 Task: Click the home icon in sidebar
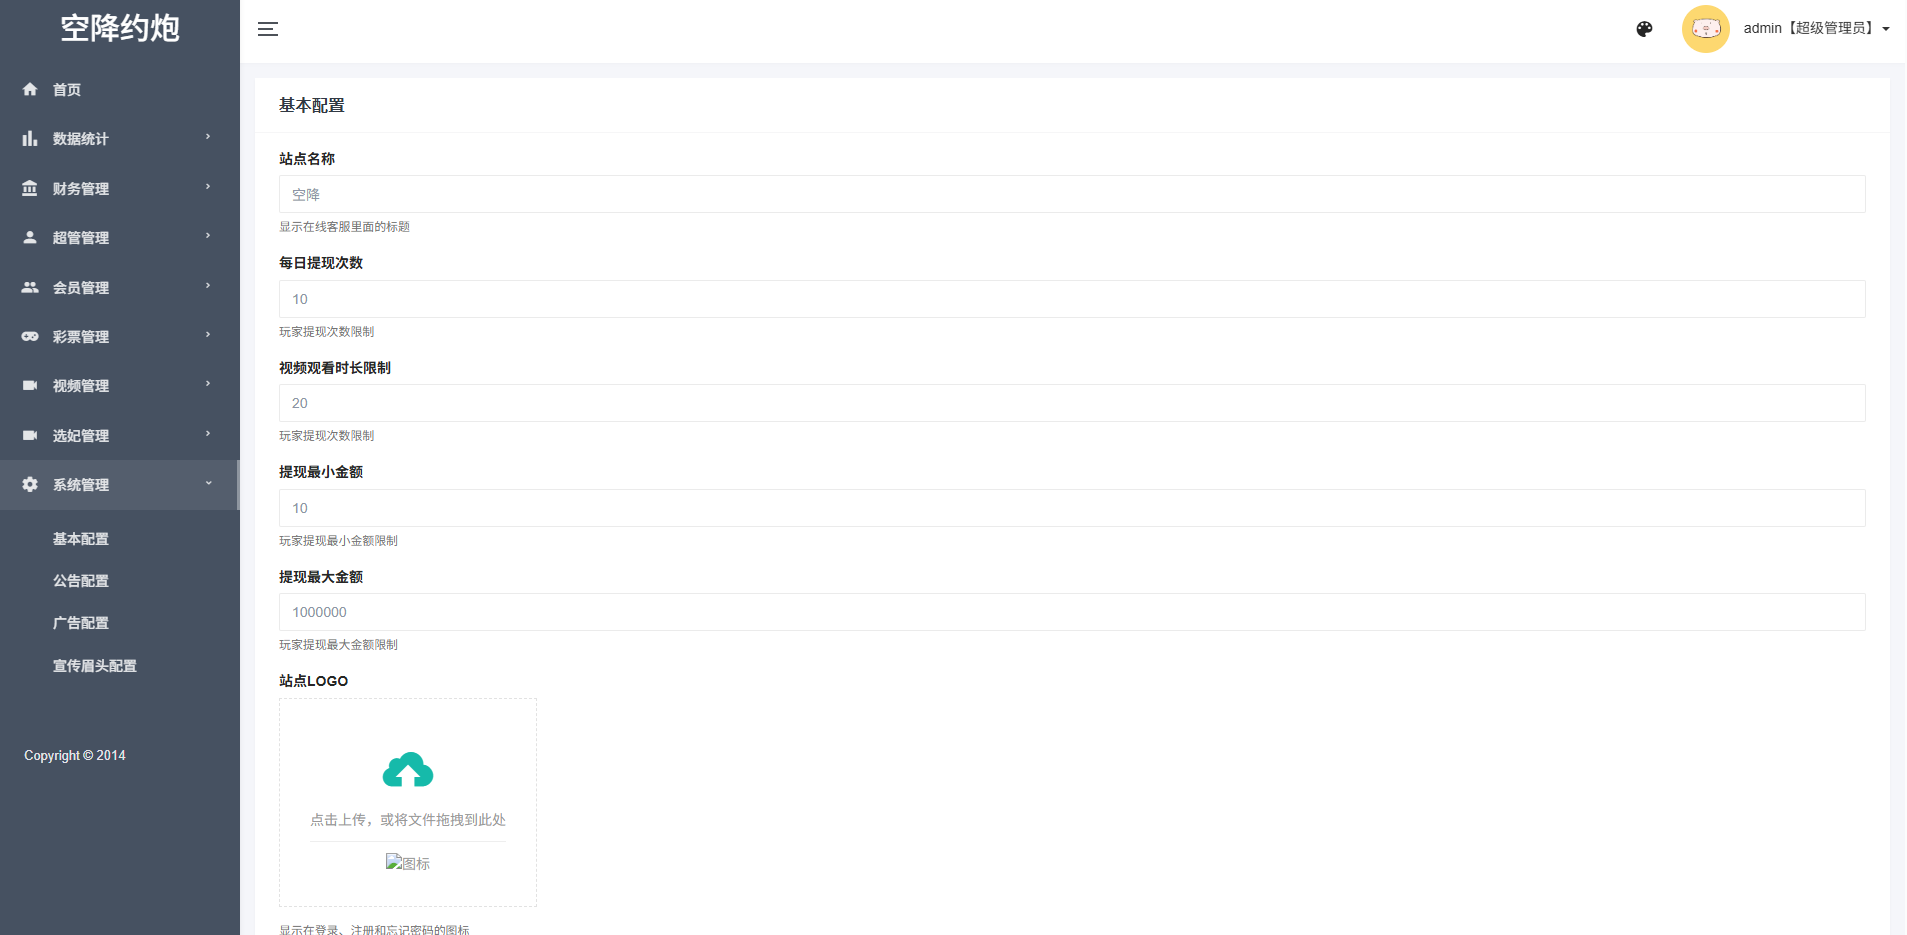30,89
